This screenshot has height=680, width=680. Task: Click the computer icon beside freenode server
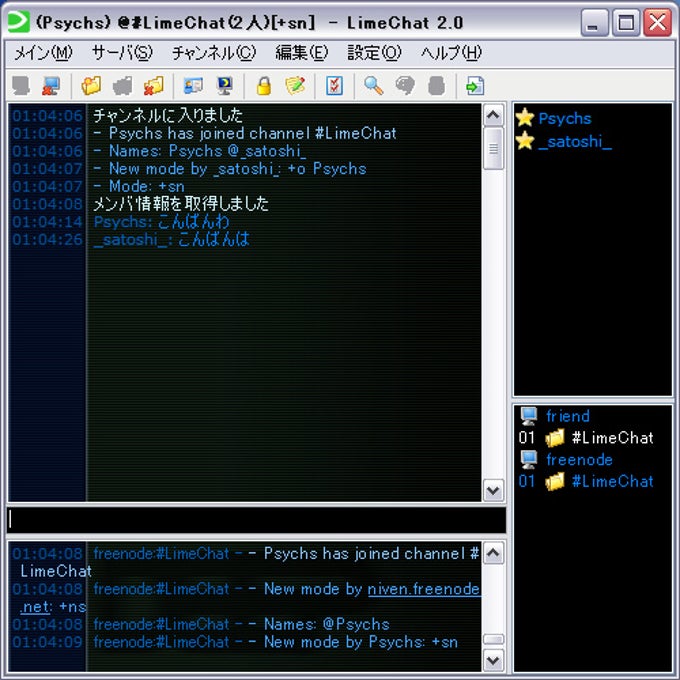click(x=529, y=459)
